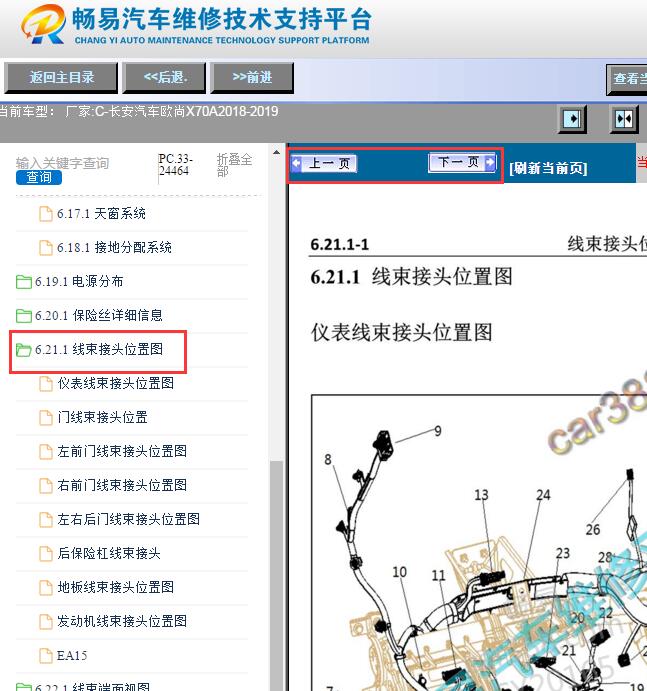Click the 刷新当前页 refresh link
647x691 pixels.
coord(548,168)
